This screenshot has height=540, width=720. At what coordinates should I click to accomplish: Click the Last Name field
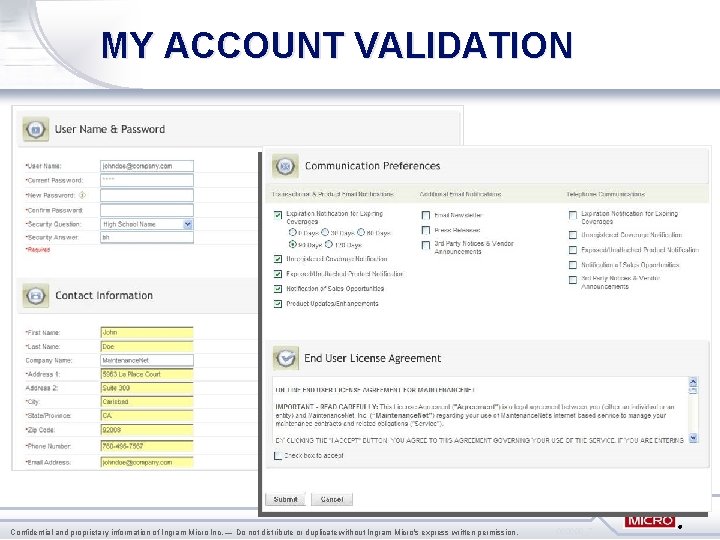click(147, 346)
